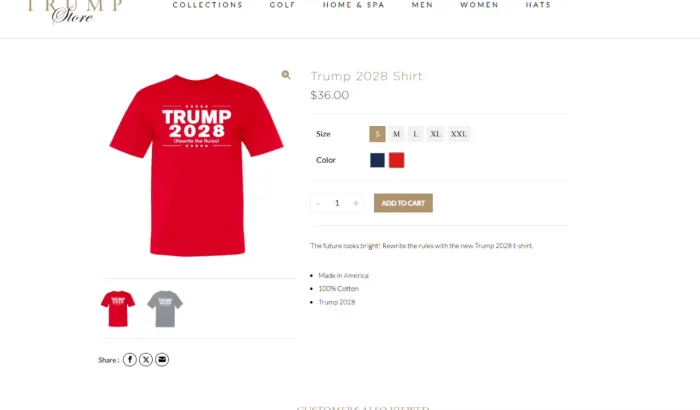Click the magnifier zoom icon on product image

286,75
